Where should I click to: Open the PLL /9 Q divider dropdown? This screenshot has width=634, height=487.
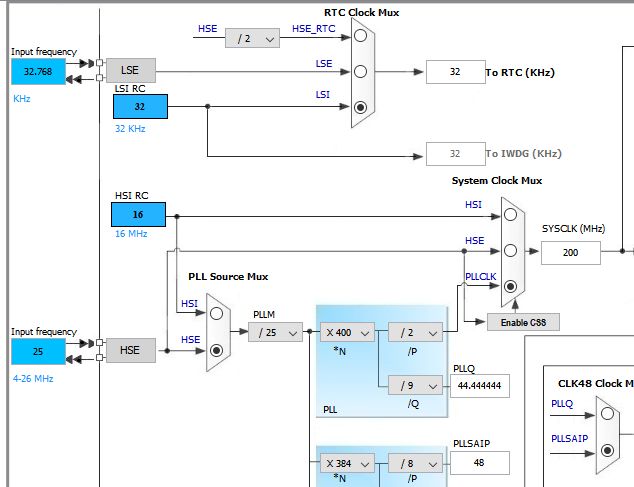tap(415, 385)
